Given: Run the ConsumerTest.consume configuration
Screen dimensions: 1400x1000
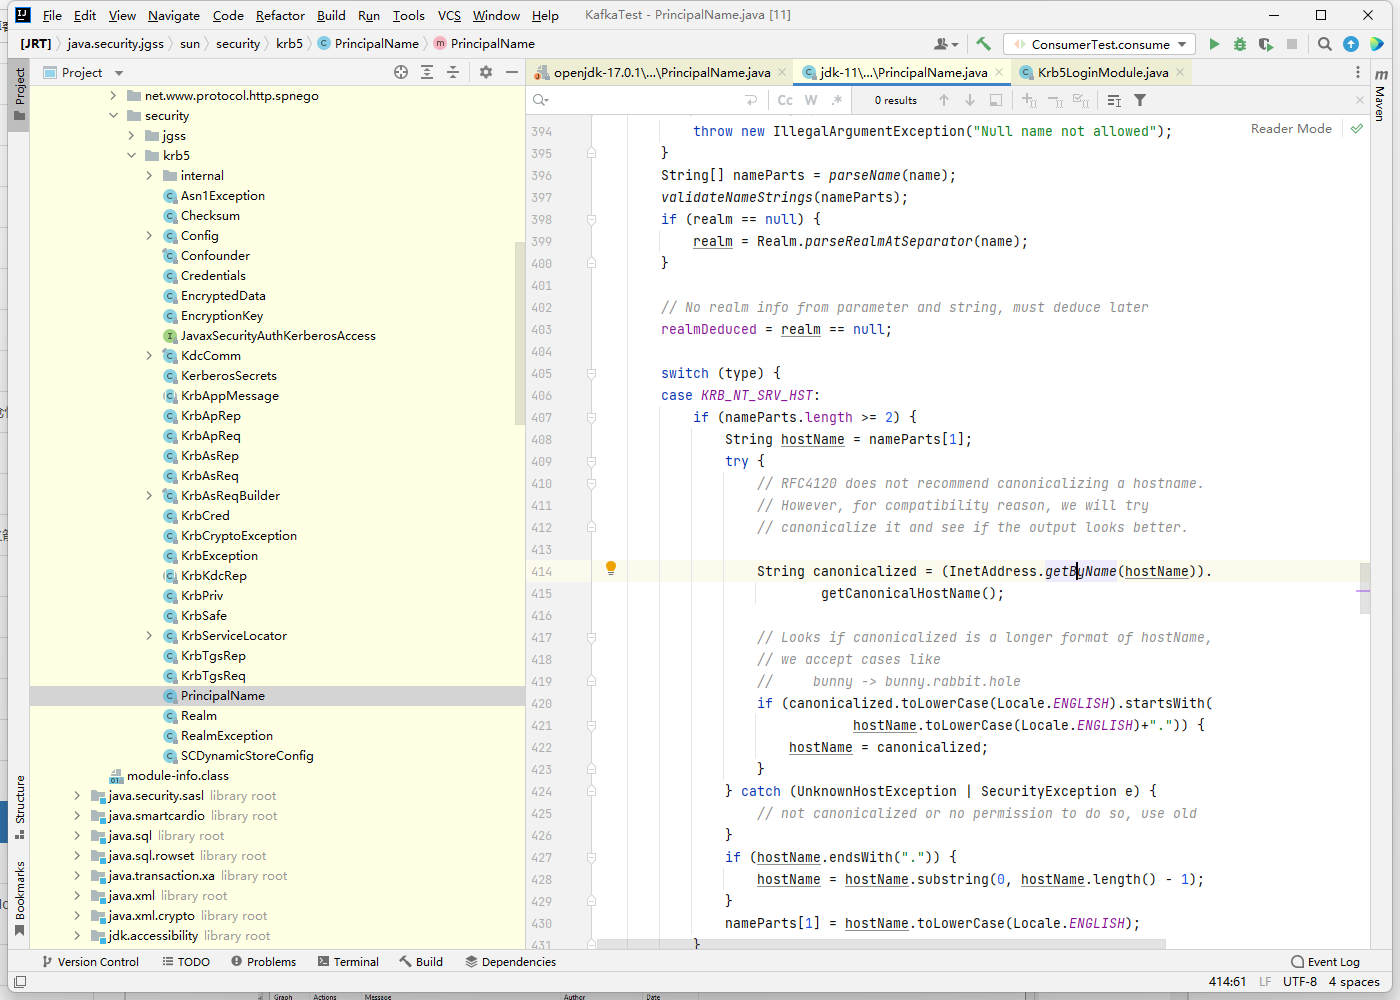Looking at the screenshot, I should pos(1214,44).
